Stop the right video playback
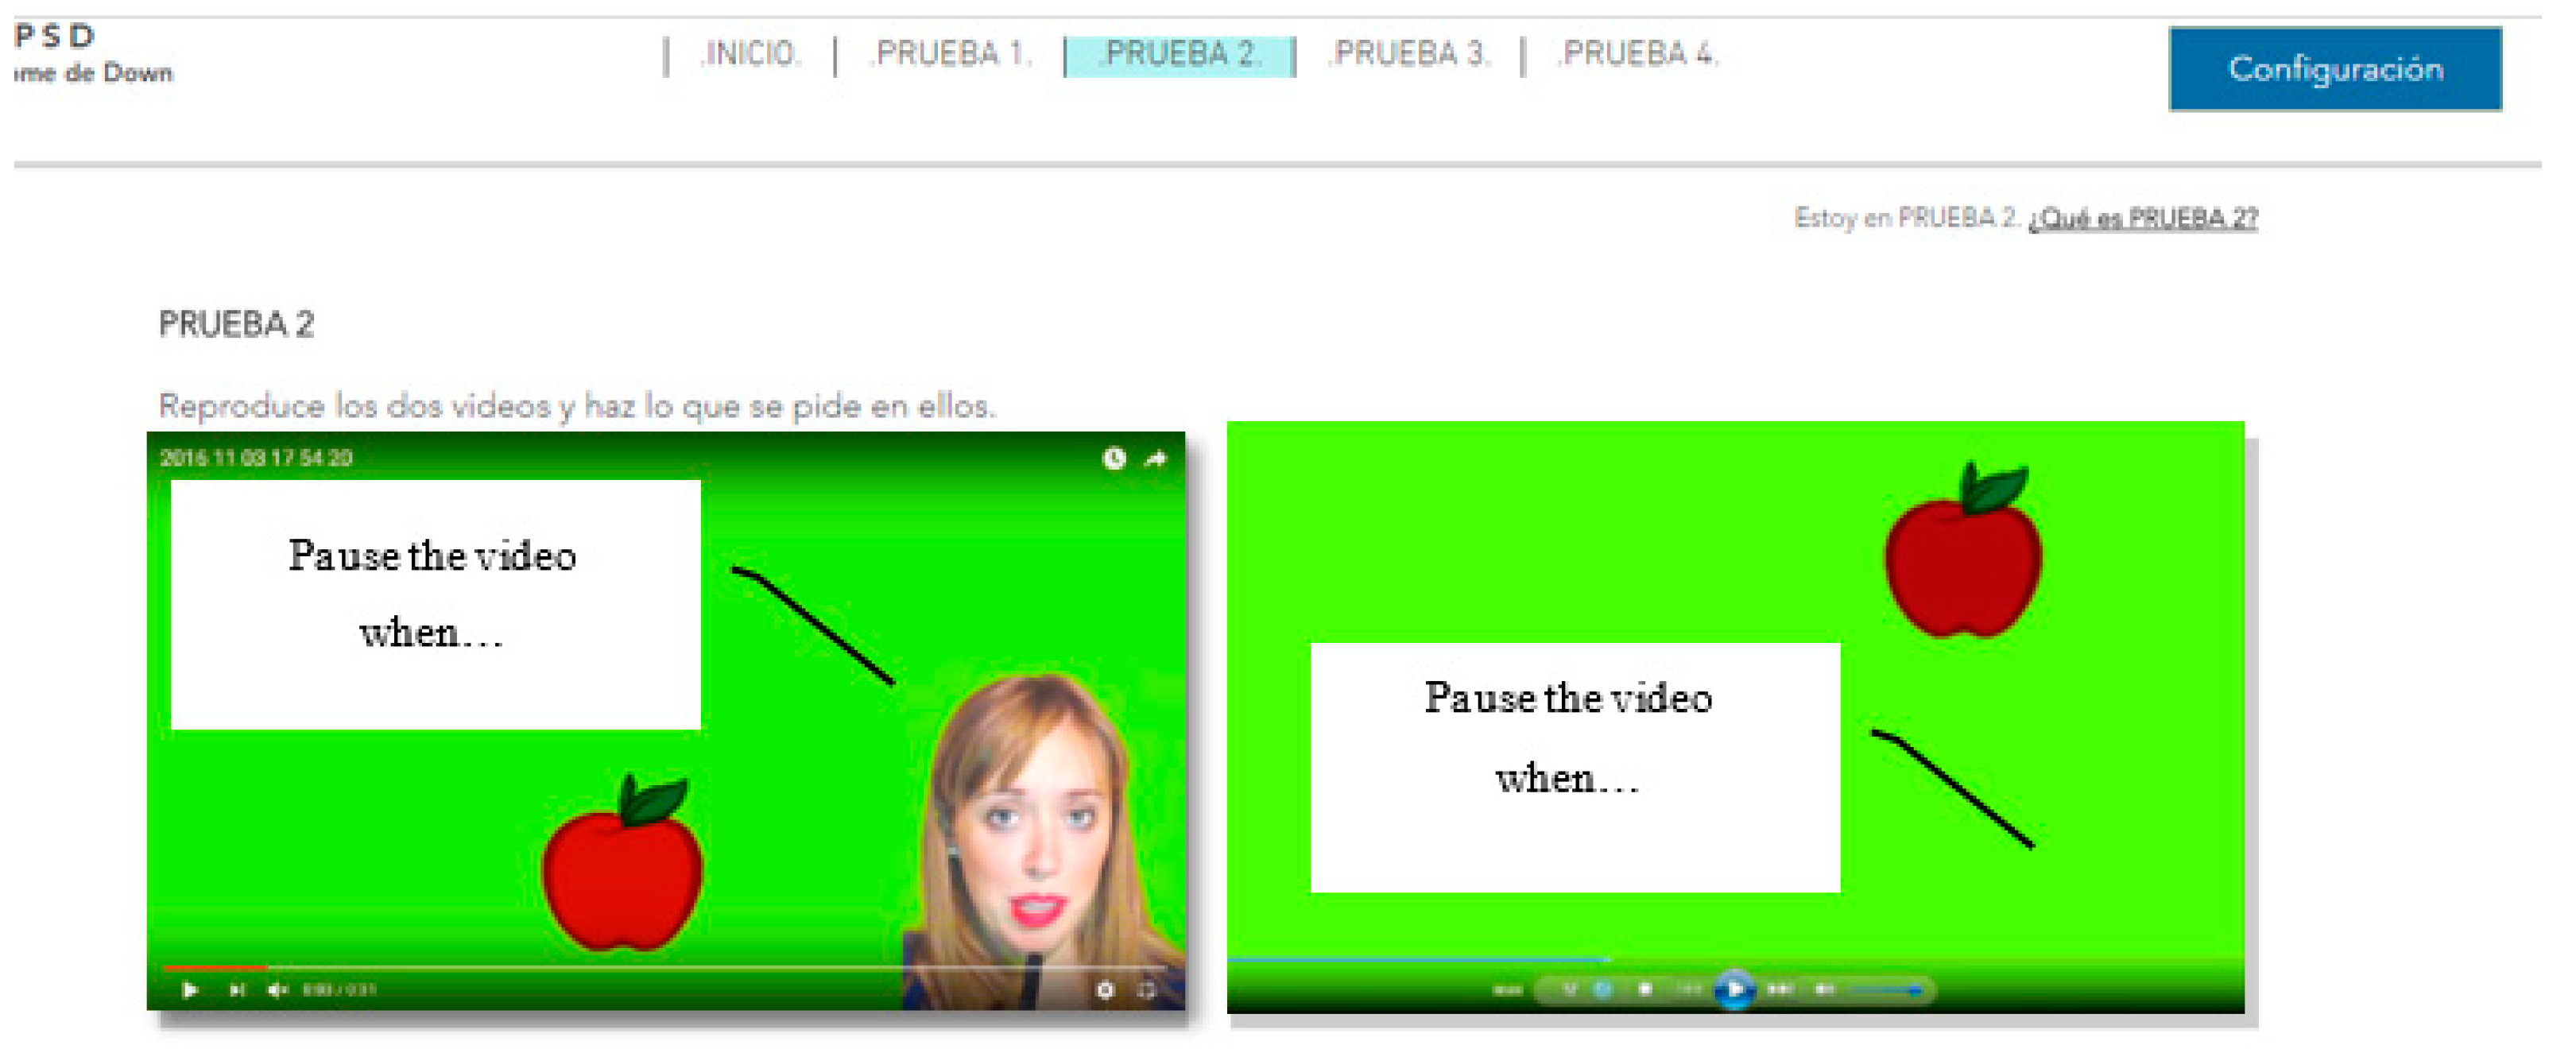2576x1049 pixels. (1645, 989)
